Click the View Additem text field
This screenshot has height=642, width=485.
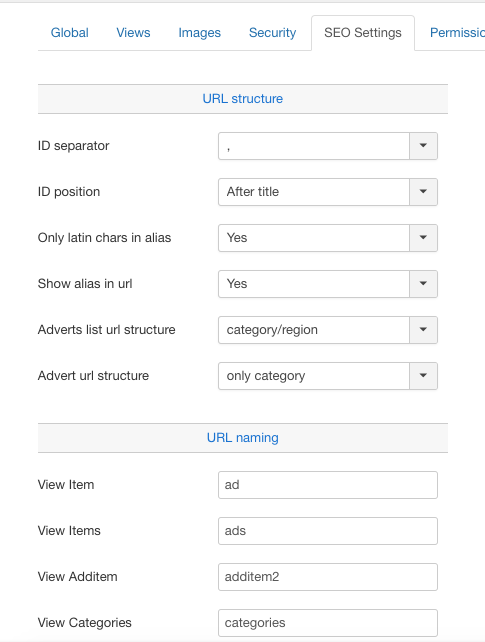click(328, 577)
